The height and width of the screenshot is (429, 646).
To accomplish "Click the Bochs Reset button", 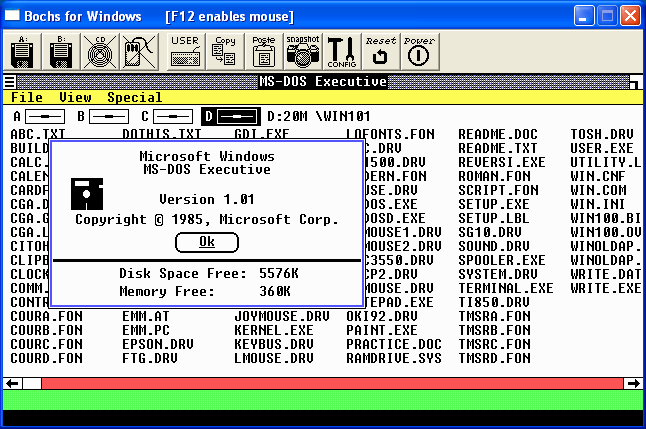I will 380,52.
